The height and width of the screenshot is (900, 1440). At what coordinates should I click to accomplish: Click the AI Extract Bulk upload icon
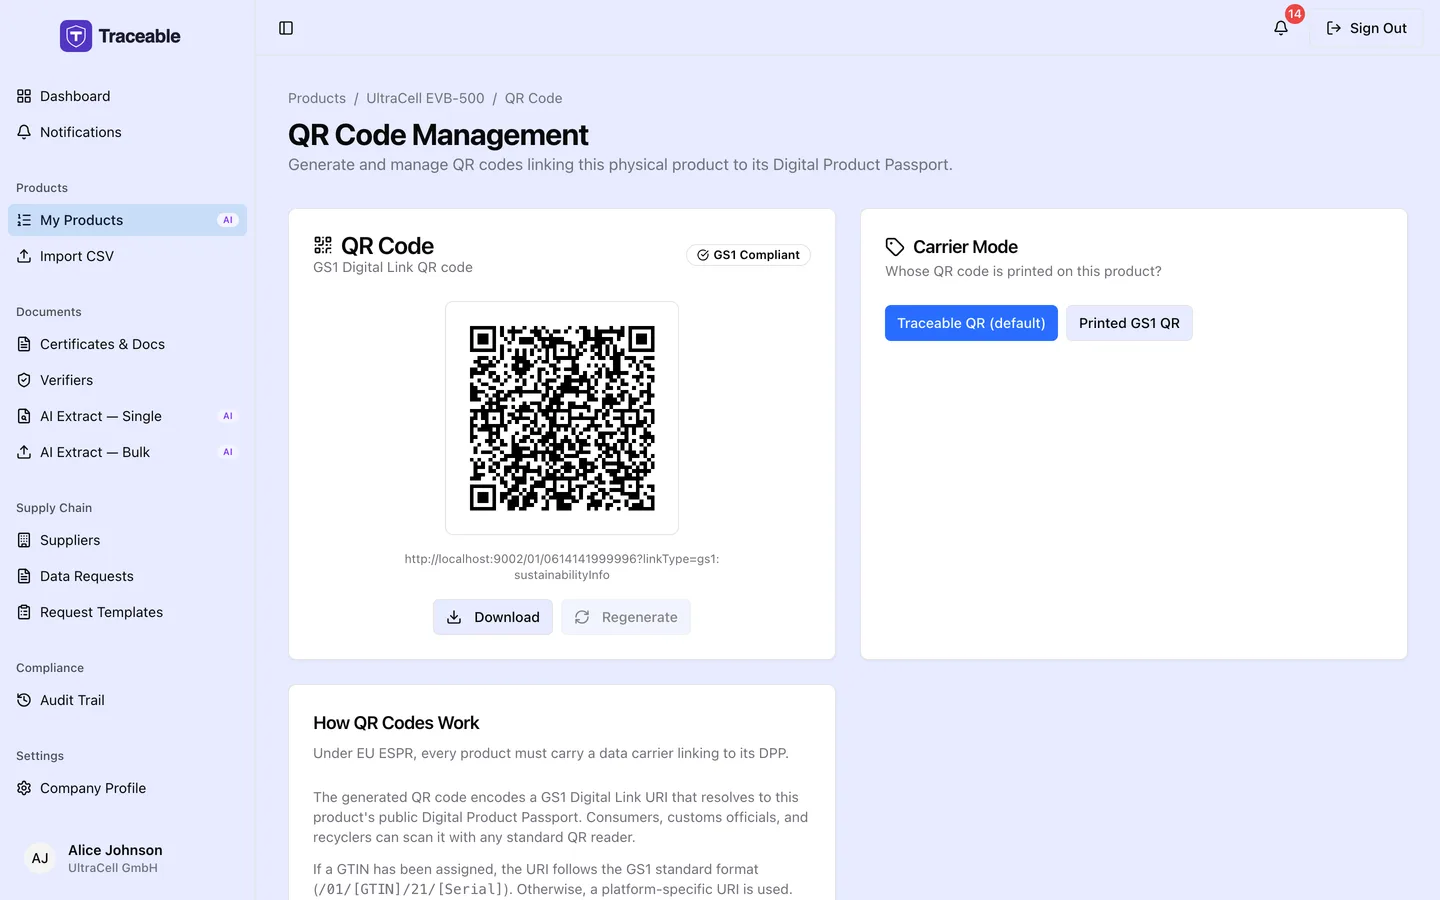(x=24, y=452)
